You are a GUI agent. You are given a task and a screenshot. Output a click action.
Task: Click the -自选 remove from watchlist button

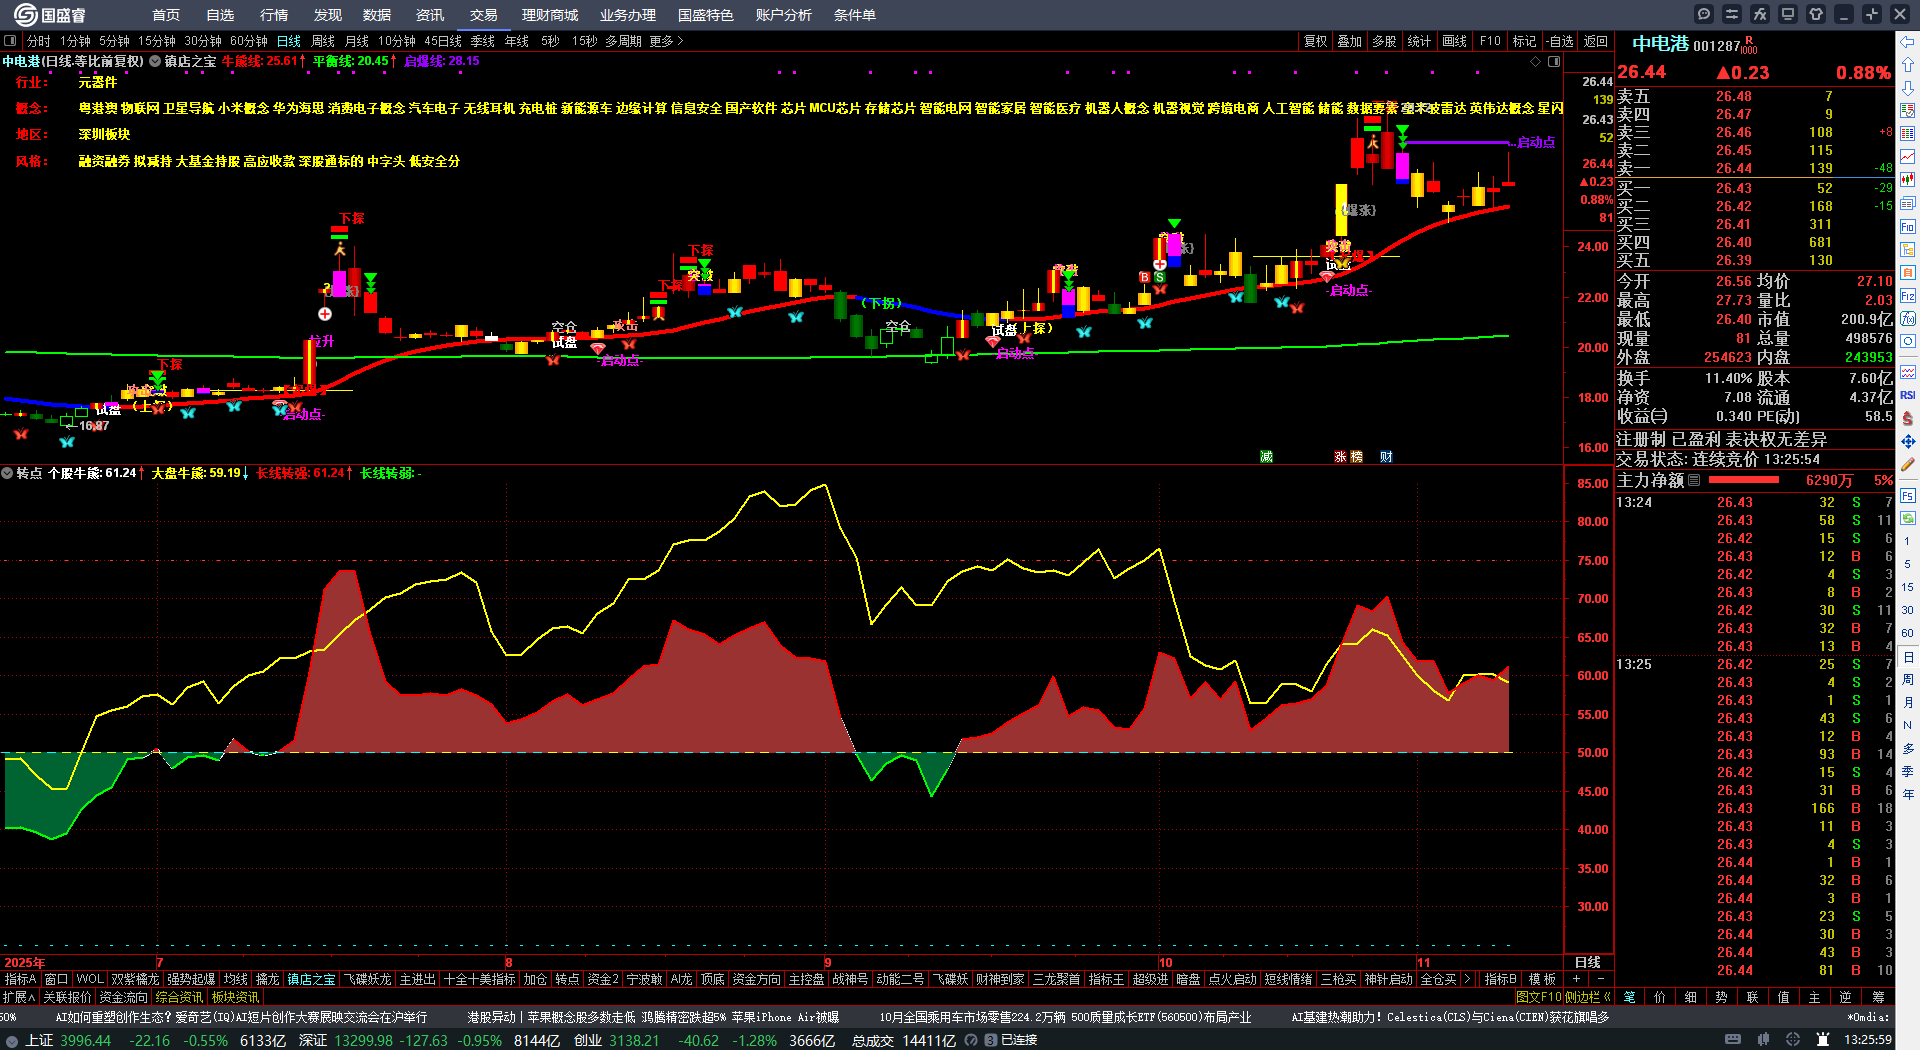point(1560,41)
